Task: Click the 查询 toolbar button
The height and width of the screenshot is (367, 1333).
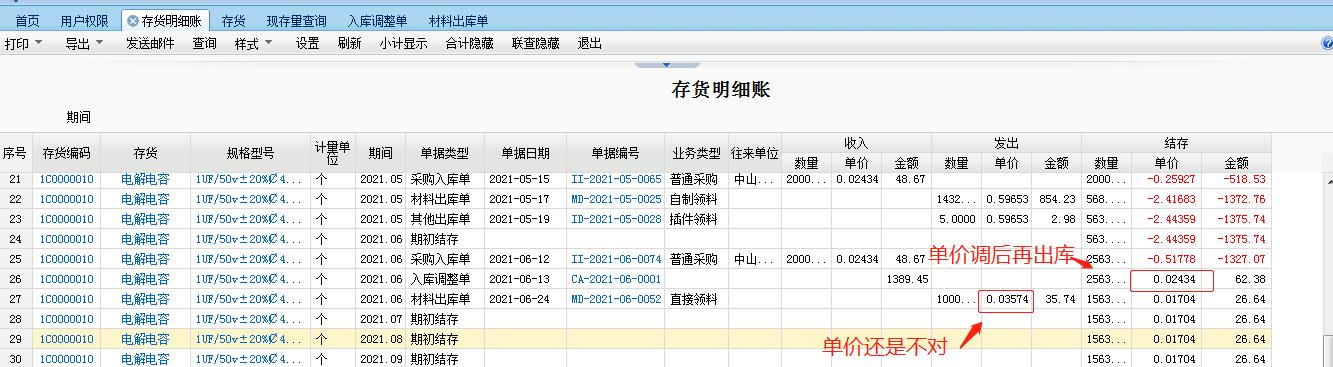Action: coord(205,43)
